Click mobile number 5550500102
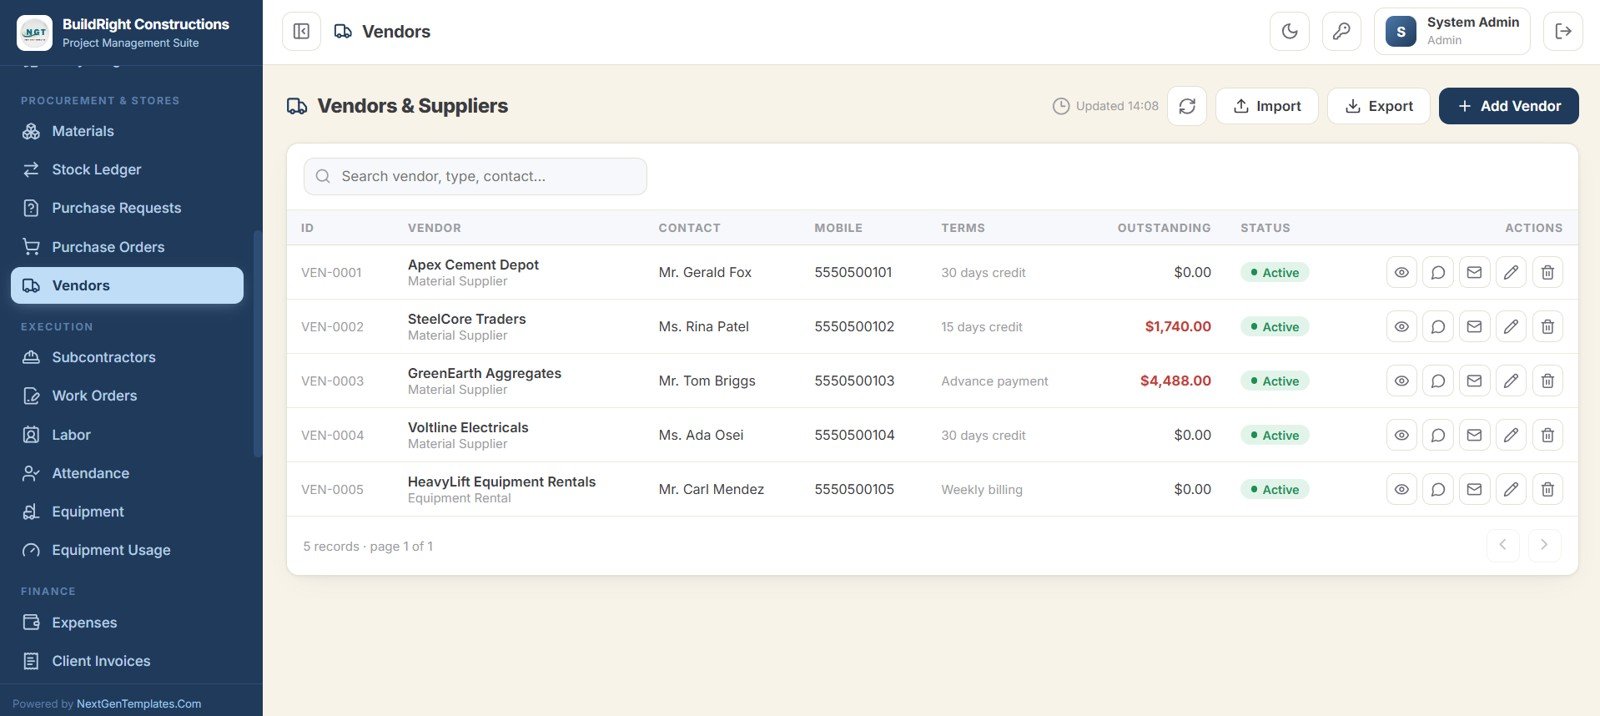 [x=854, y=326]
